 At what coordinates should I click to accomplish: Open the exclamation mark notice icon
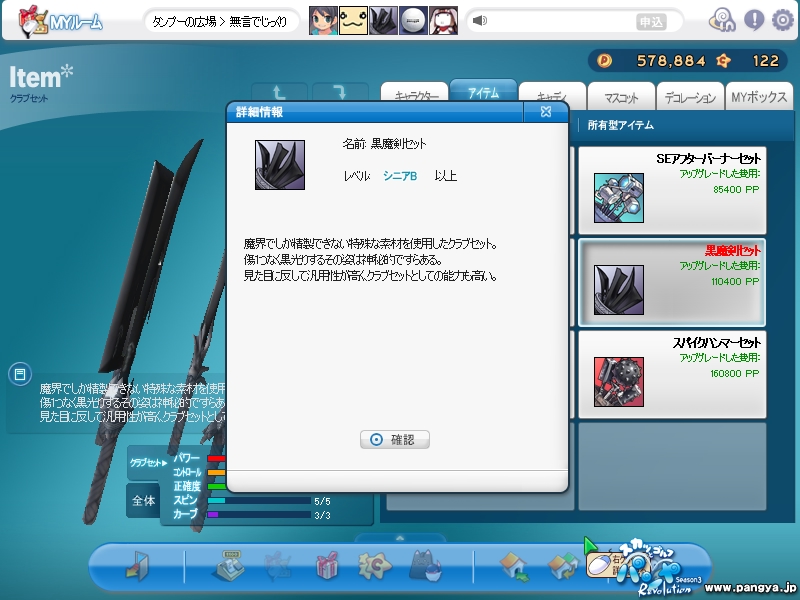click(754, 20)
